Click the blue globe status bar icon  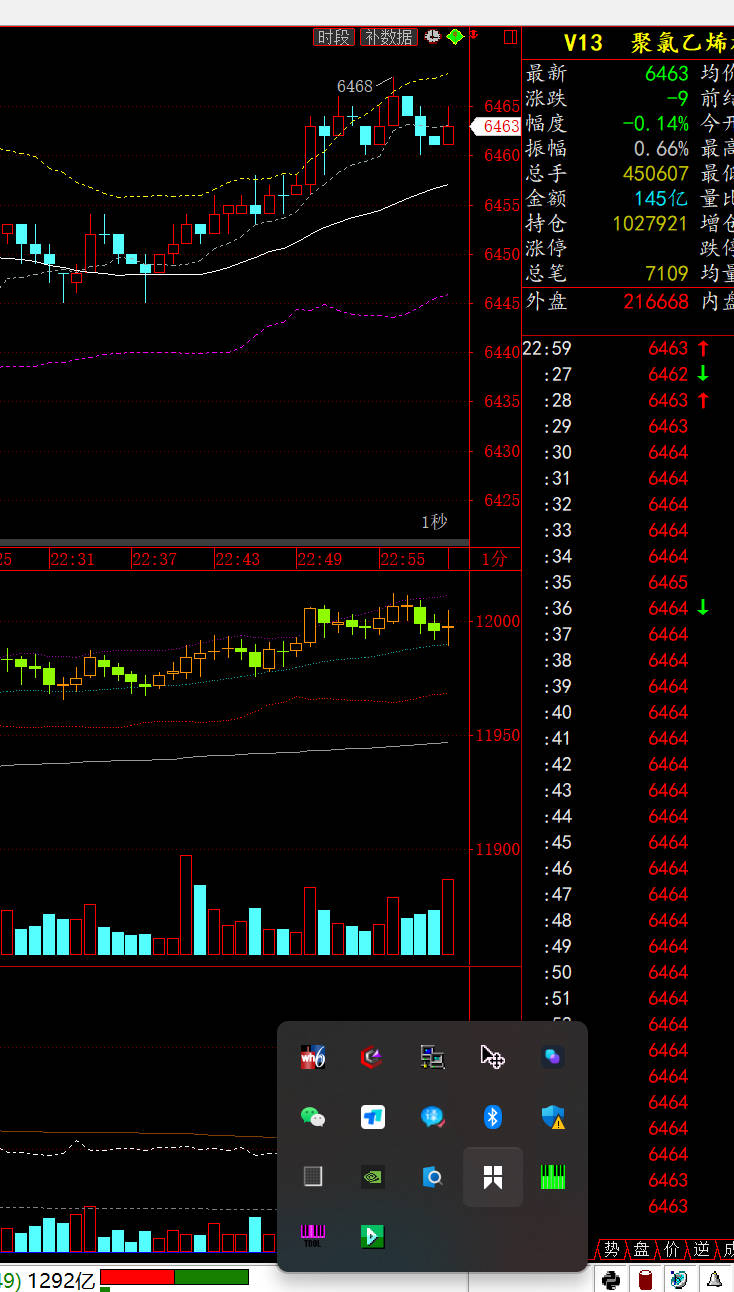(680, 1279)
